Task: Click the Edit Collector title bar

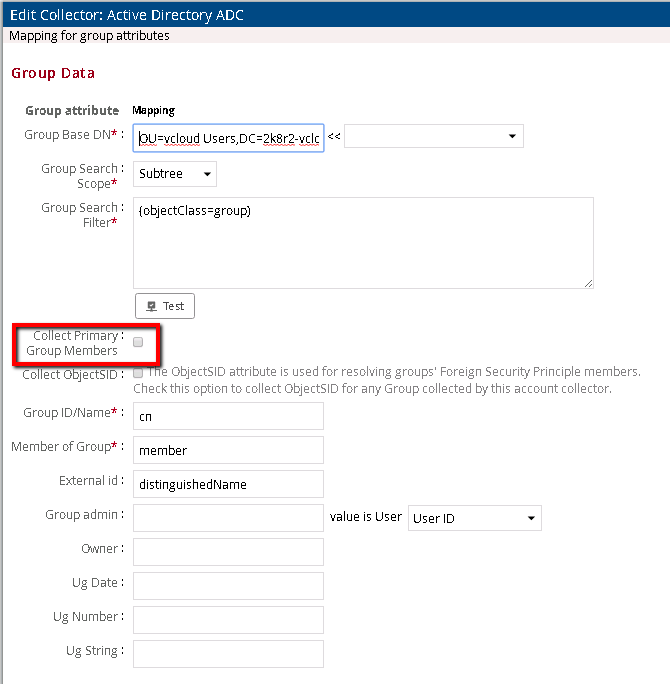Action: (x=335, y=14)
